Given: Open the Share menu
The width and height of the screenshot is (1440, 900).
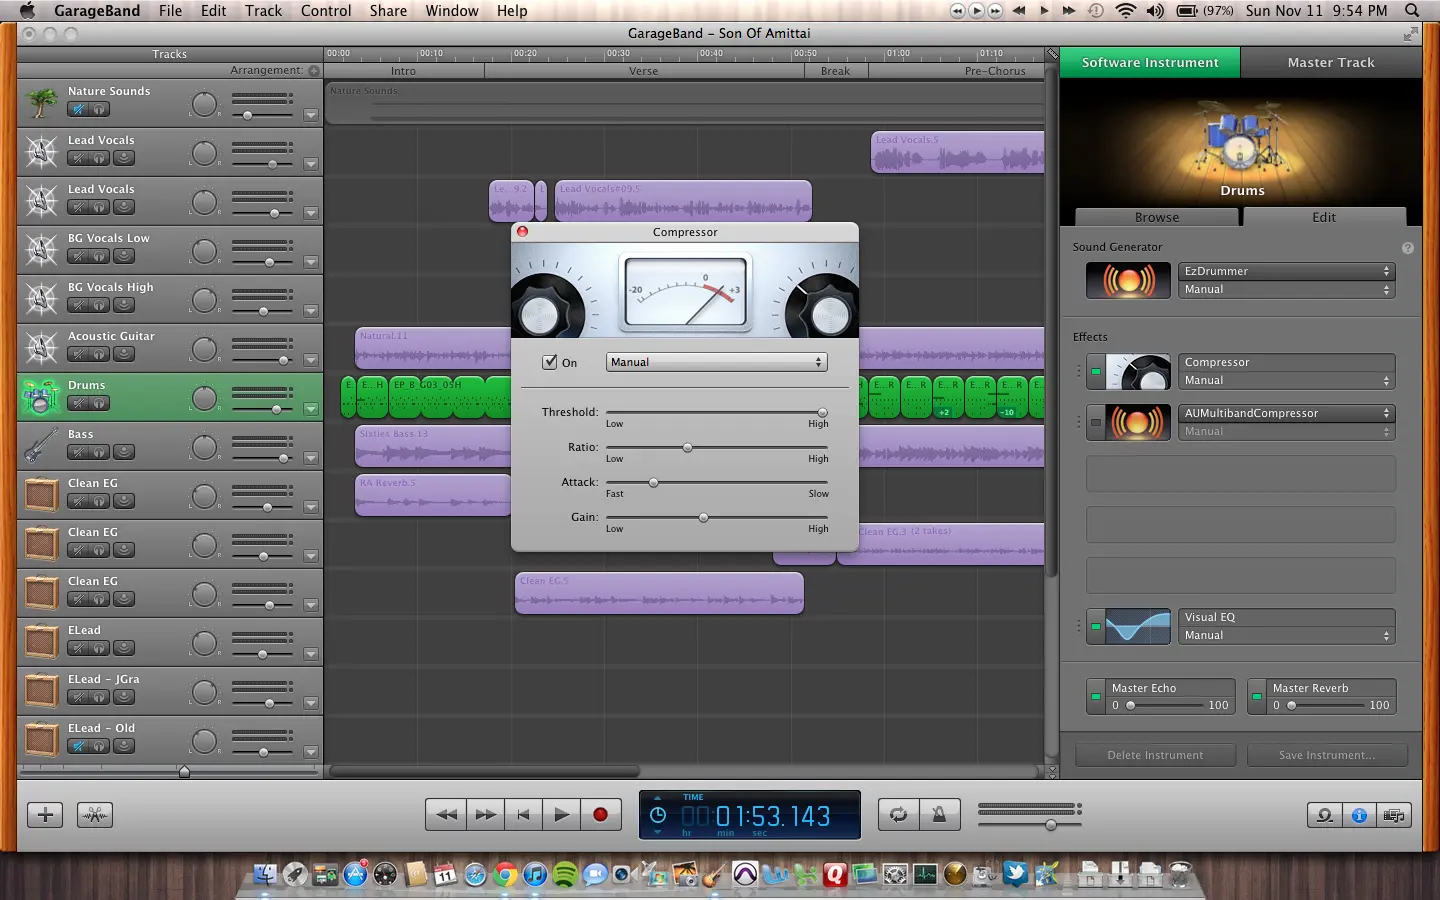Looking at the screenshot, I should click(388, 11).
